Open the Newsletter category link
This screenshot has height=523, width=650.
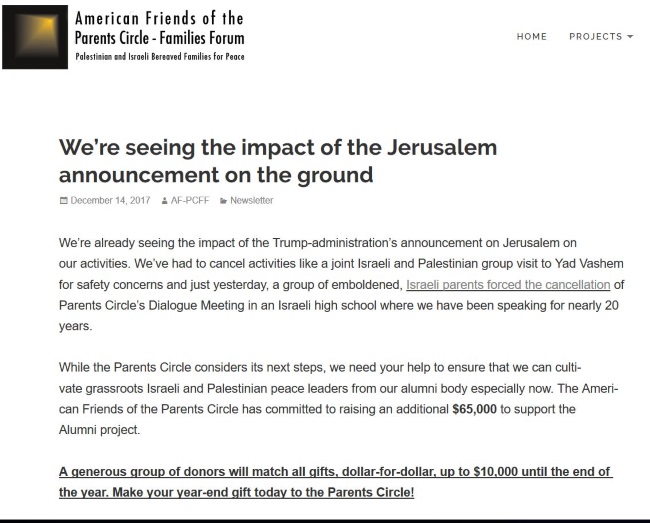[x=251, y=200]
